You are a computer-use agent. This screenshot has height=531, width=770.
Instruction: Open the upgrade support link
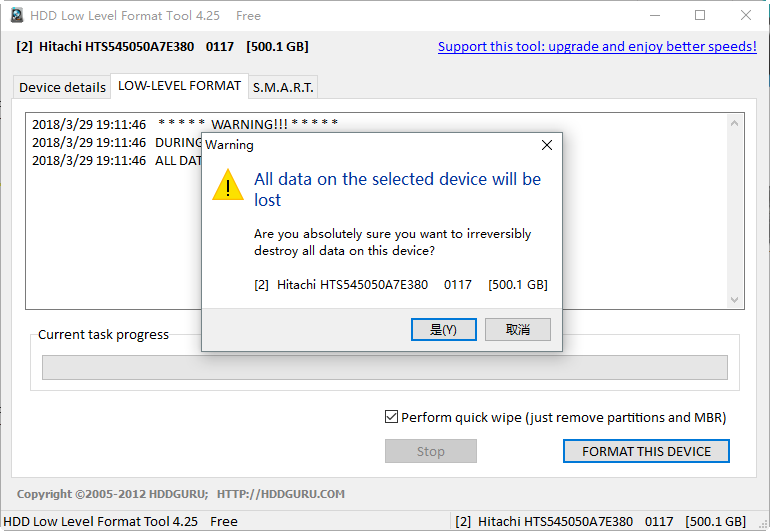[x=597, y=47]
